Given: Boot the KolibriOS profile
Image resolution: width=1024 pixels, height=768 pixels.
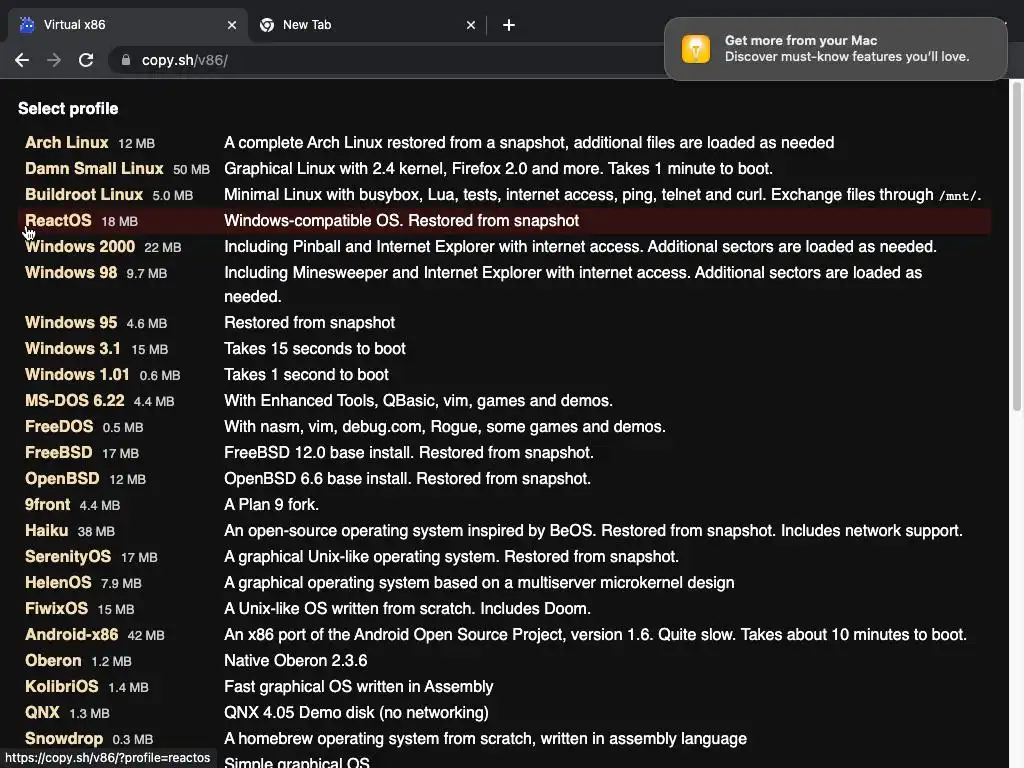Looking at the screenshot, I should pyautogui.click(x=61, y=686).
